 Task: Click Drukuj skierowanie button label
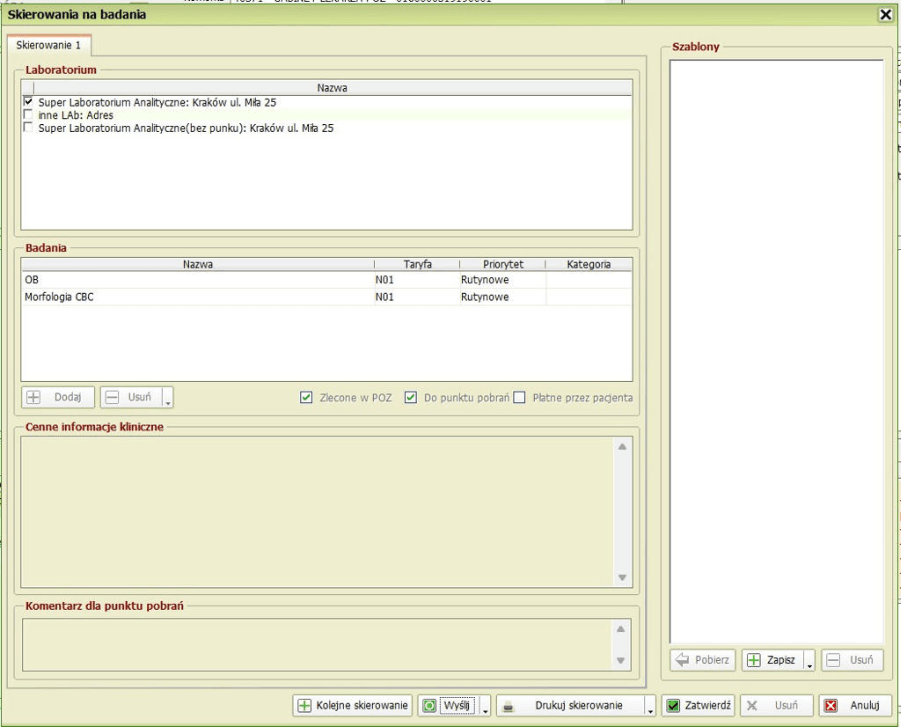pyautogui.click(x=579, y=706)
